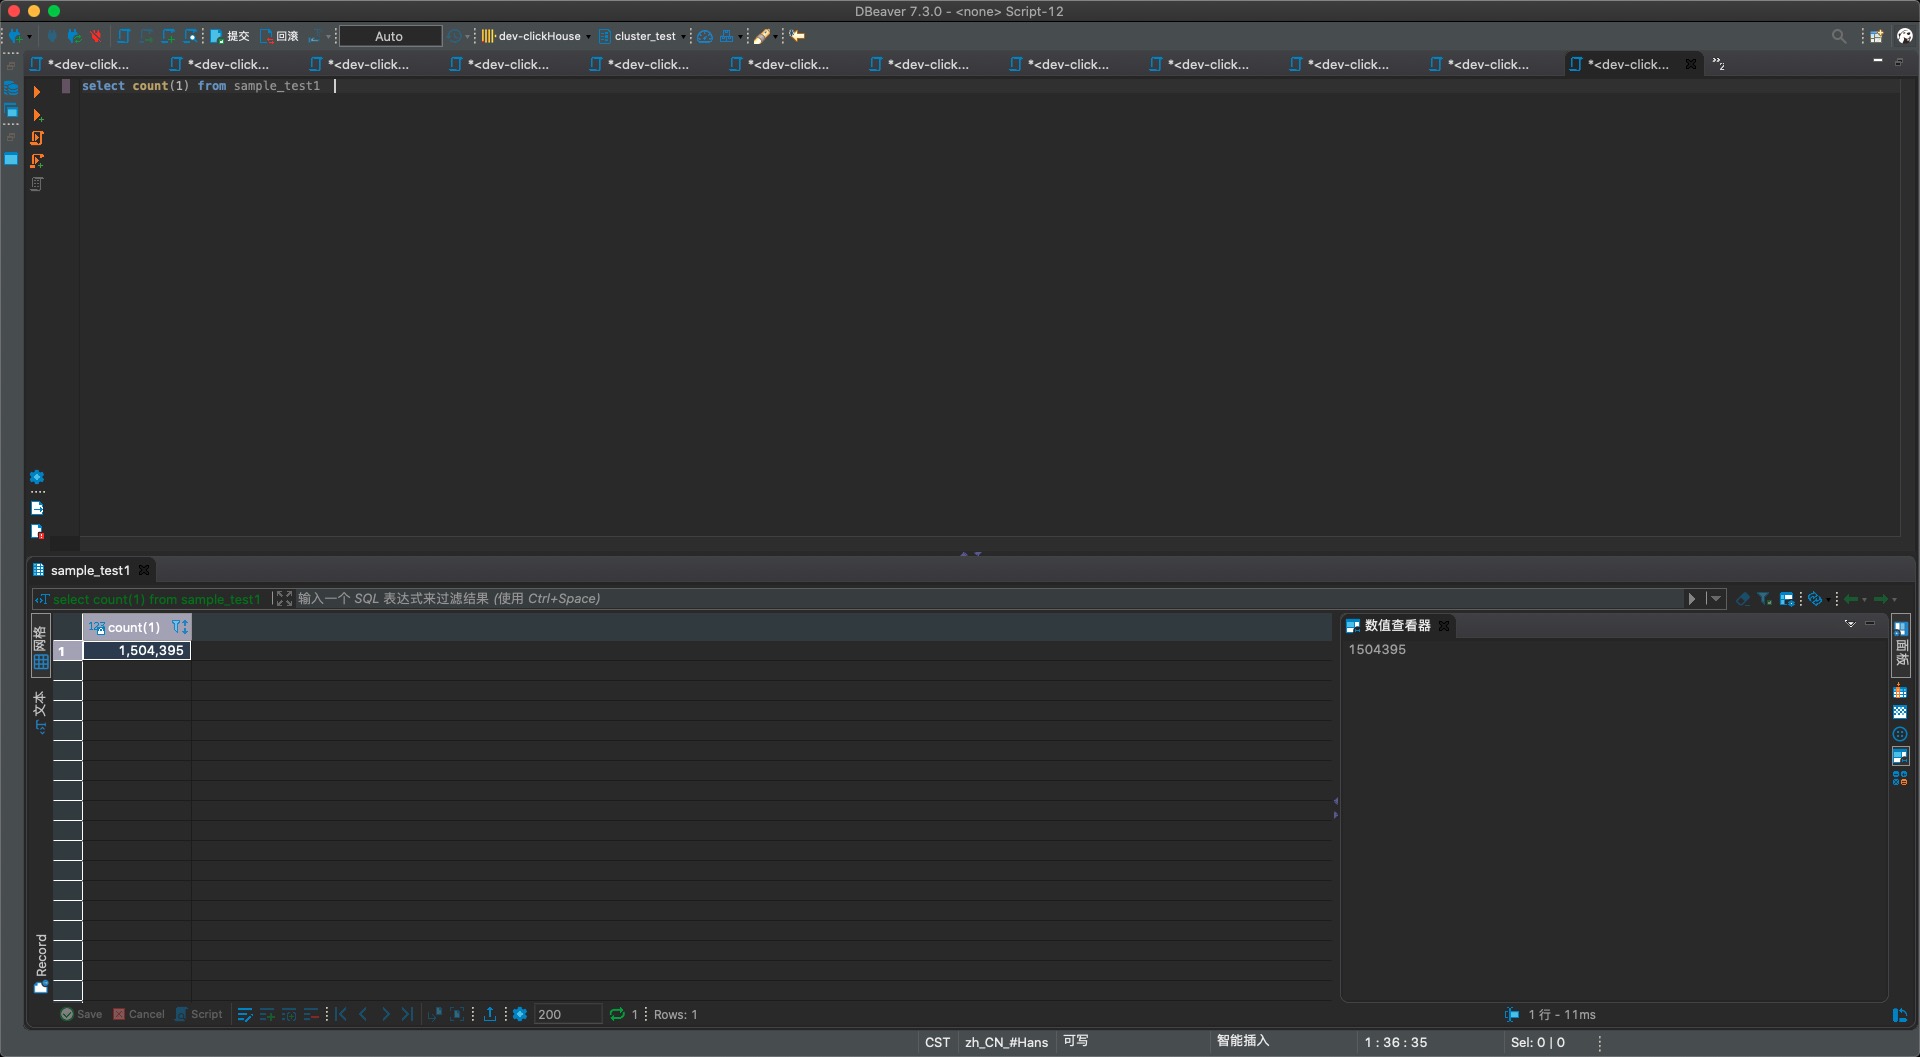Expand the brush tool dropdown arrow
Viewport: 1920px width, 1057px height.
click(x=775, y=37)
